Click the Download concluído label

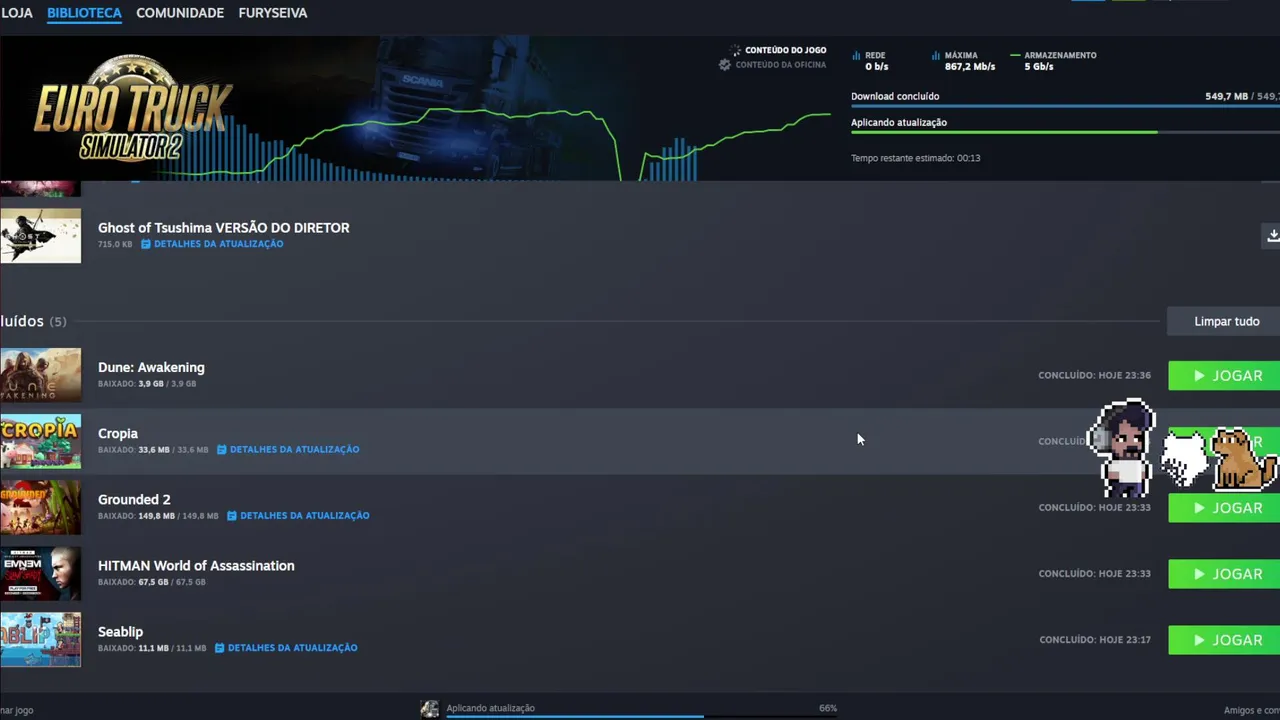click(x=895, y=97)
